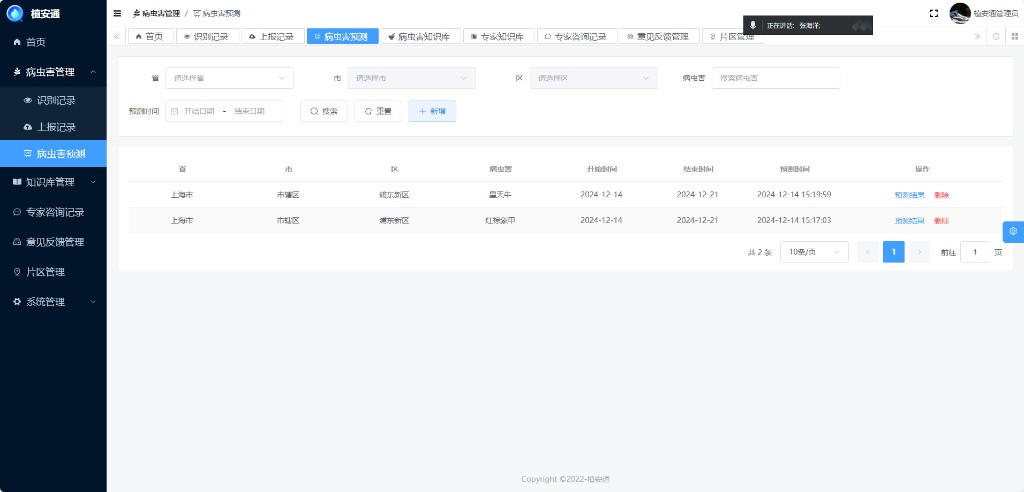Open 片区管理 in the sidebar
Image resolution: width=1024 pixels, height=492 pixels.
point(53,272)
